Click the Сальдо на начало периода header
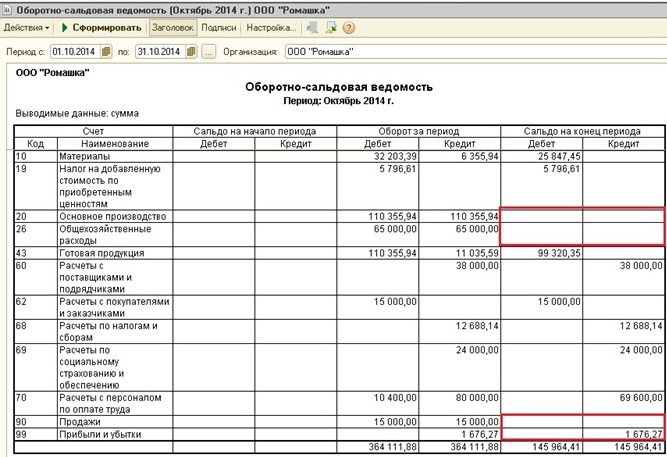This screenshot has height=457, width=667. pos(254,131)
